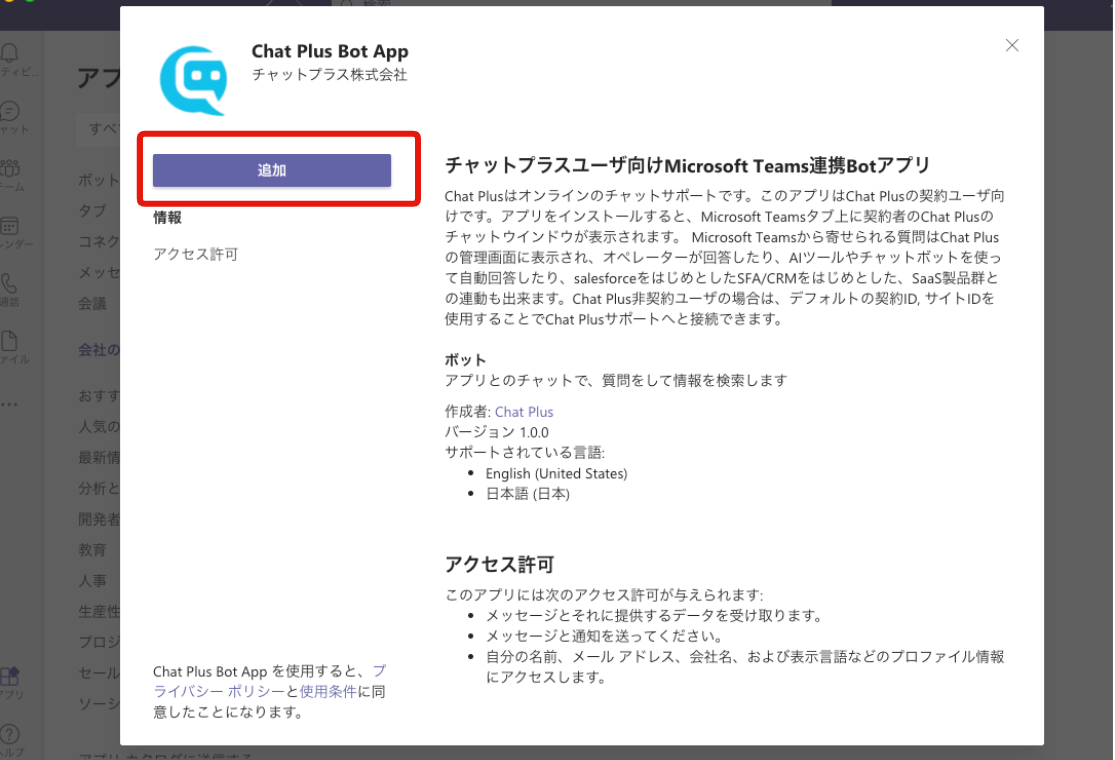Image resolution: width=1115 pixels, height=760 pixels.
Task: Select the 情報 tab in dialog
Action: click(167, 217)
